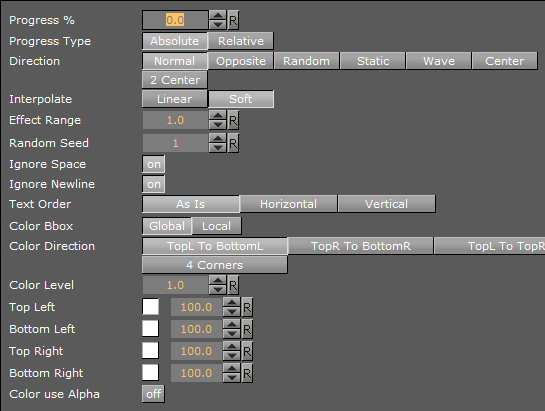Decrease Color Level with down arrow
The width and height of the screenshot is (545, 411).
coord(218,290)
